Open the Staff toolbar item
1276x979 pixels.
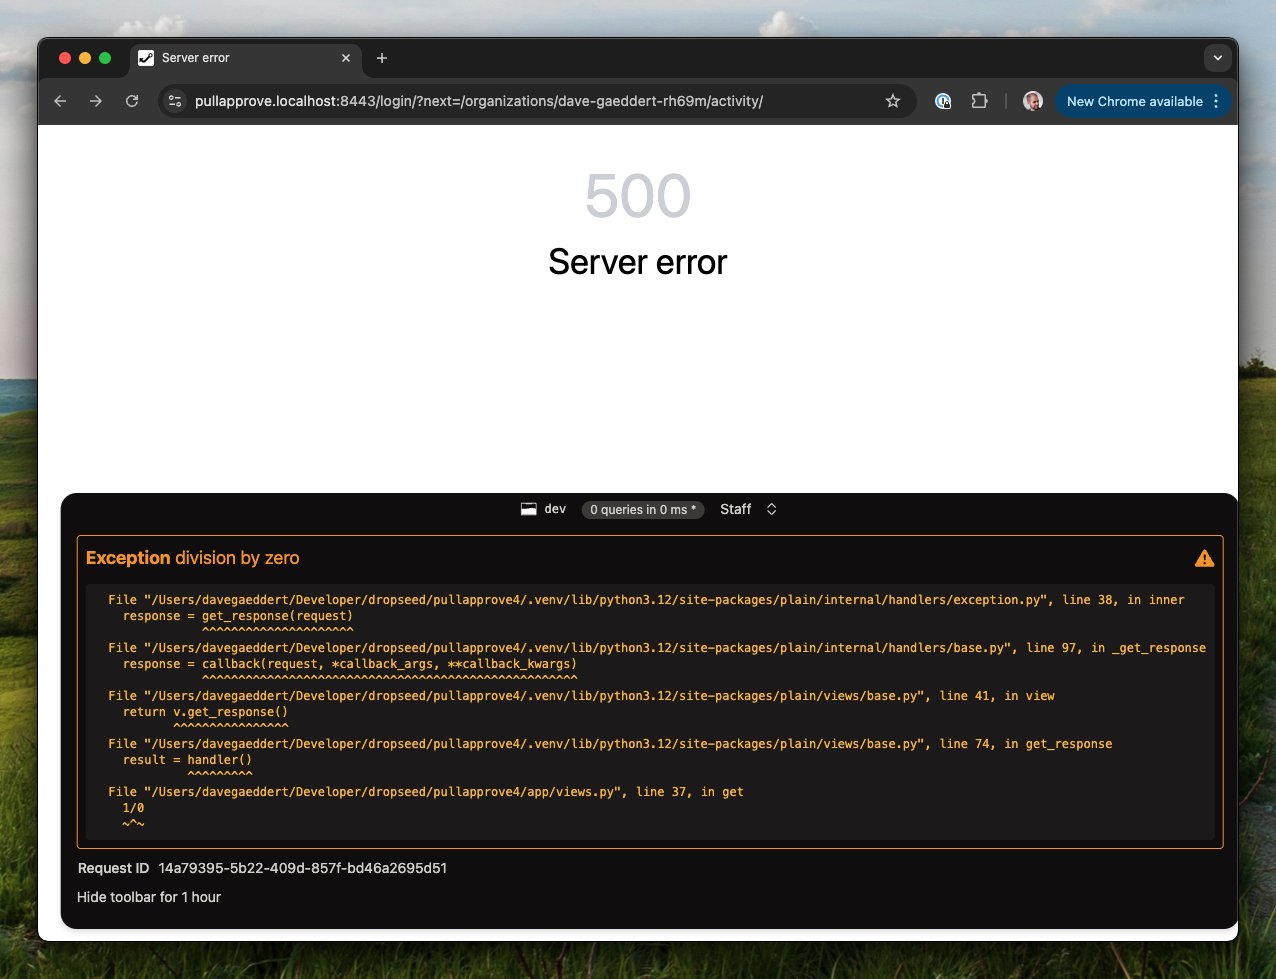(735, 509)
